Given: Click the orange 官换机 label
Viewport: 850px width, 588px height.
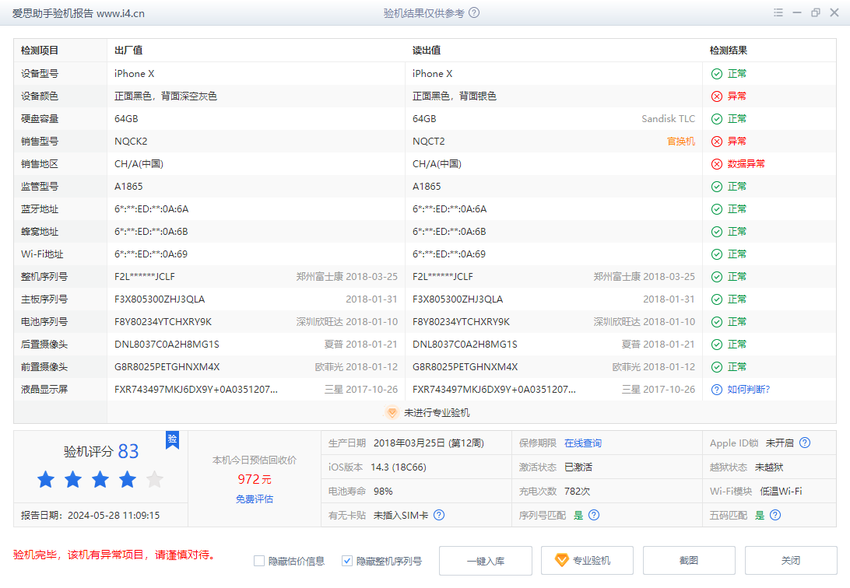Looking at the screenshot, I should point(681,141).
